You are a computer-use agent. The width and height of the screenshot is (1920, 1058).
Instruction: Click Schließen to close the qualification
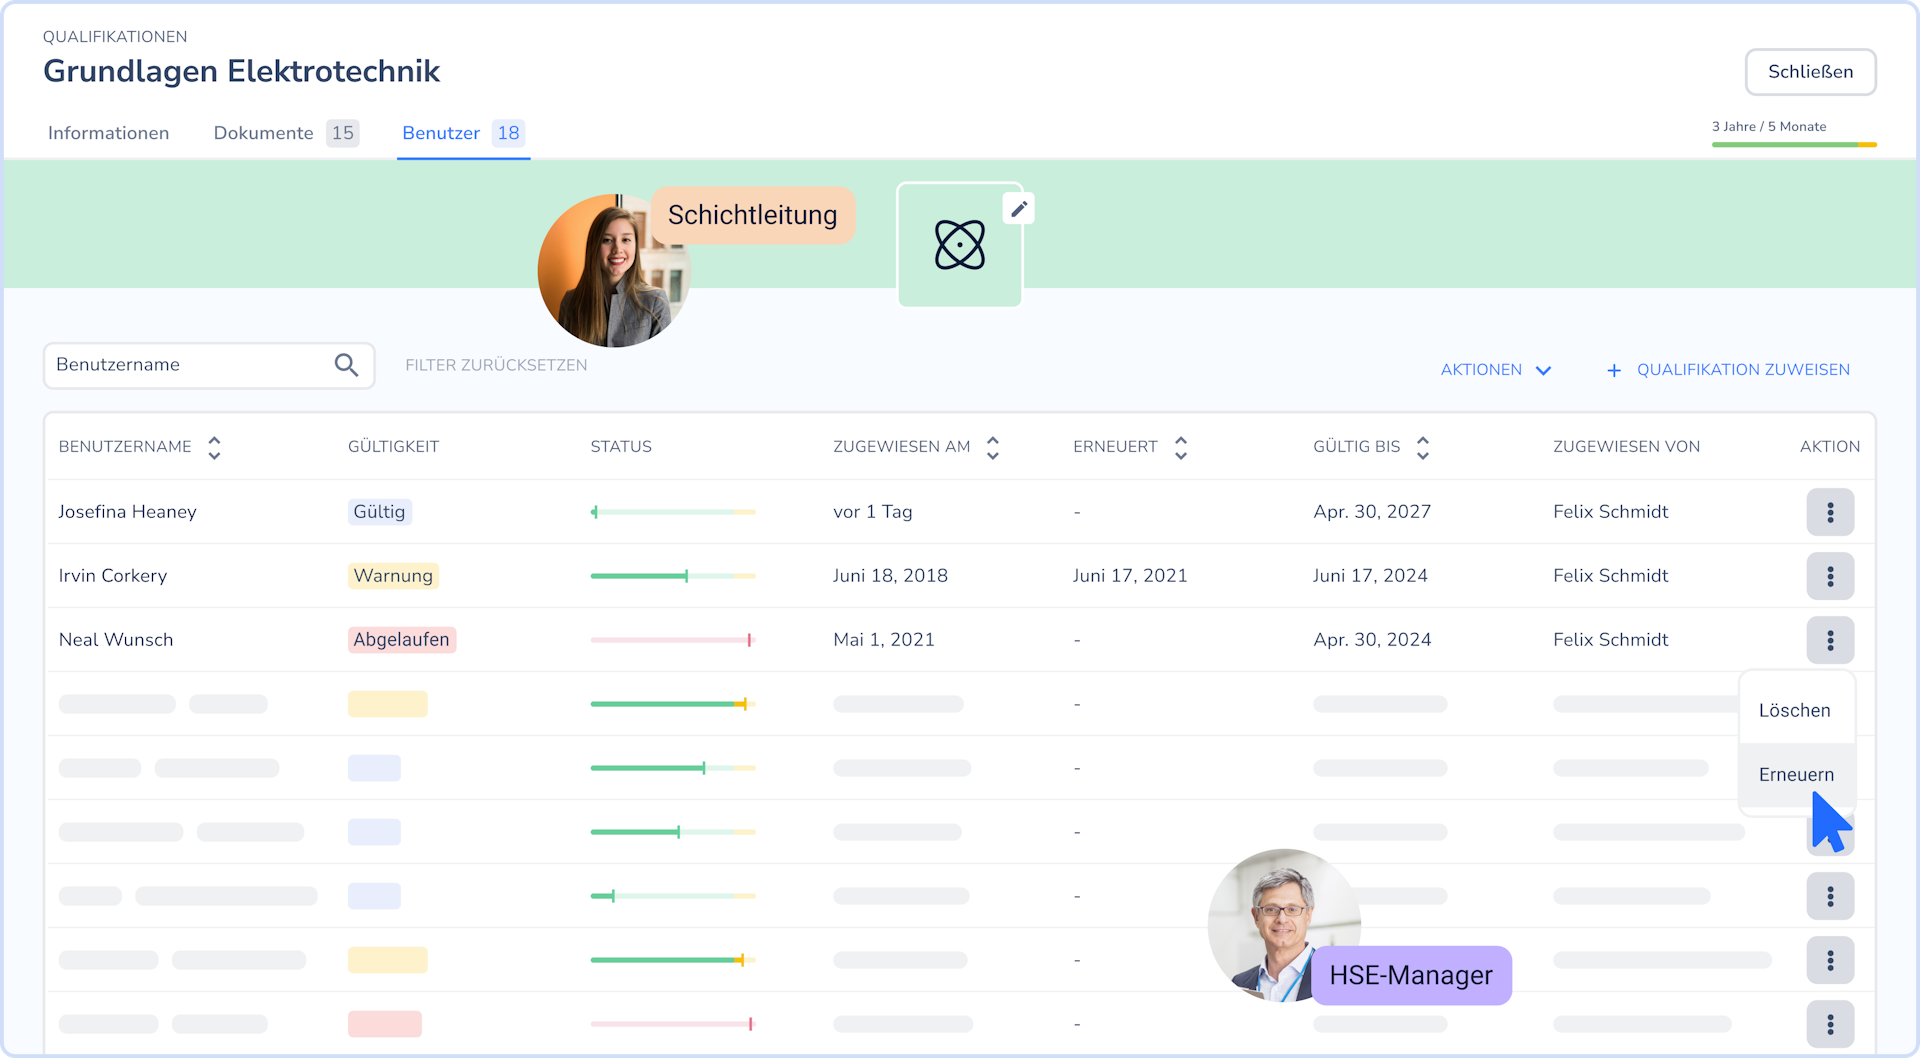point(1810,72)
